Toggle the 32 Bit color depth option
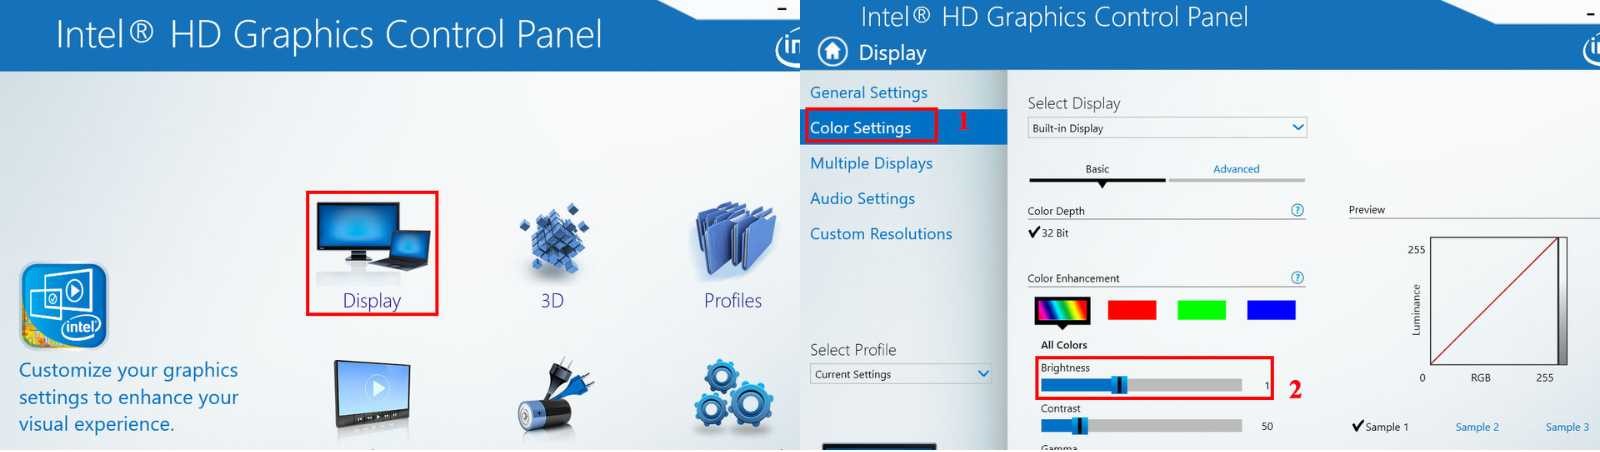 click(1048, 232)
